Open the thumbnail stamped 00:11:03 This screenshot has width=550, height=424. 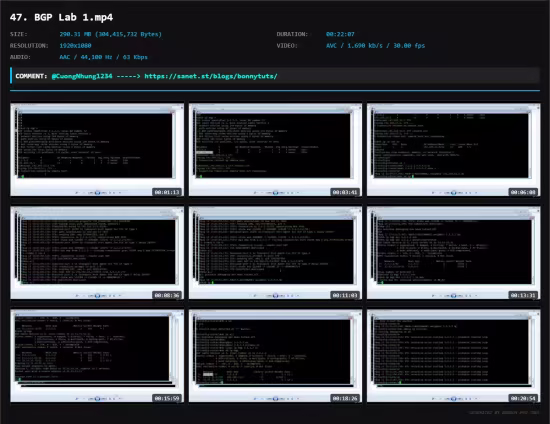click(275, 253)
